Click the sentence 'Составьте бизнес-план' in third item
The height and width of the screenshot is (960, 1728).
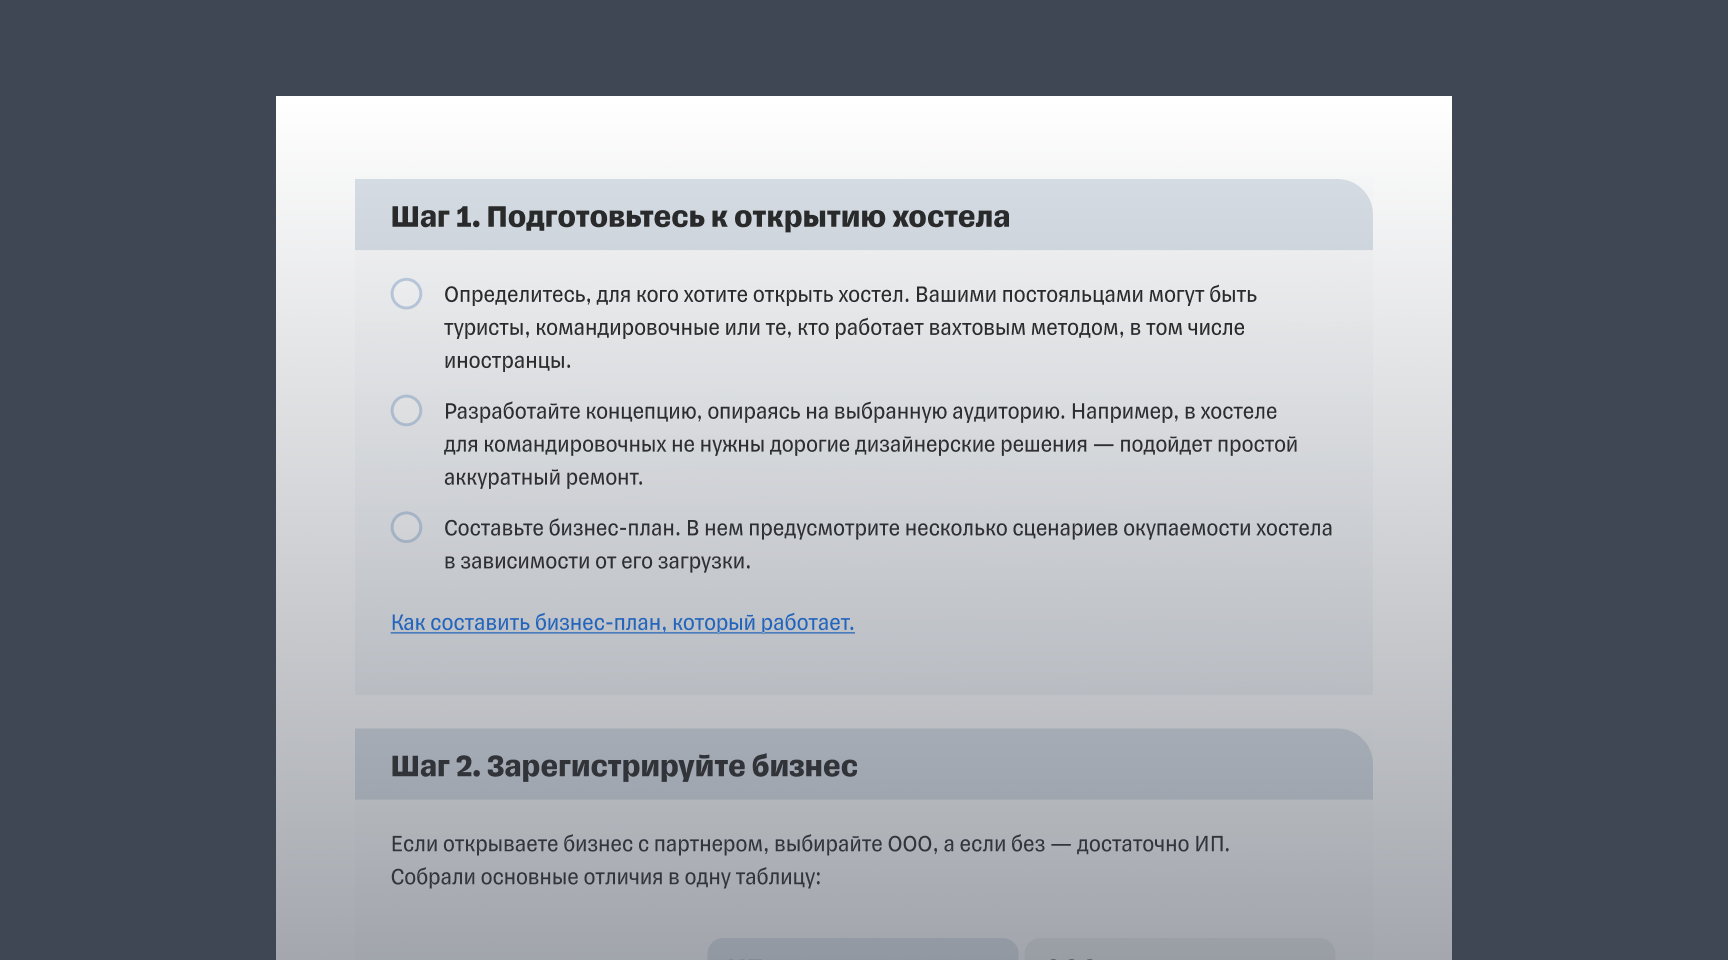[x=561, y=528]
